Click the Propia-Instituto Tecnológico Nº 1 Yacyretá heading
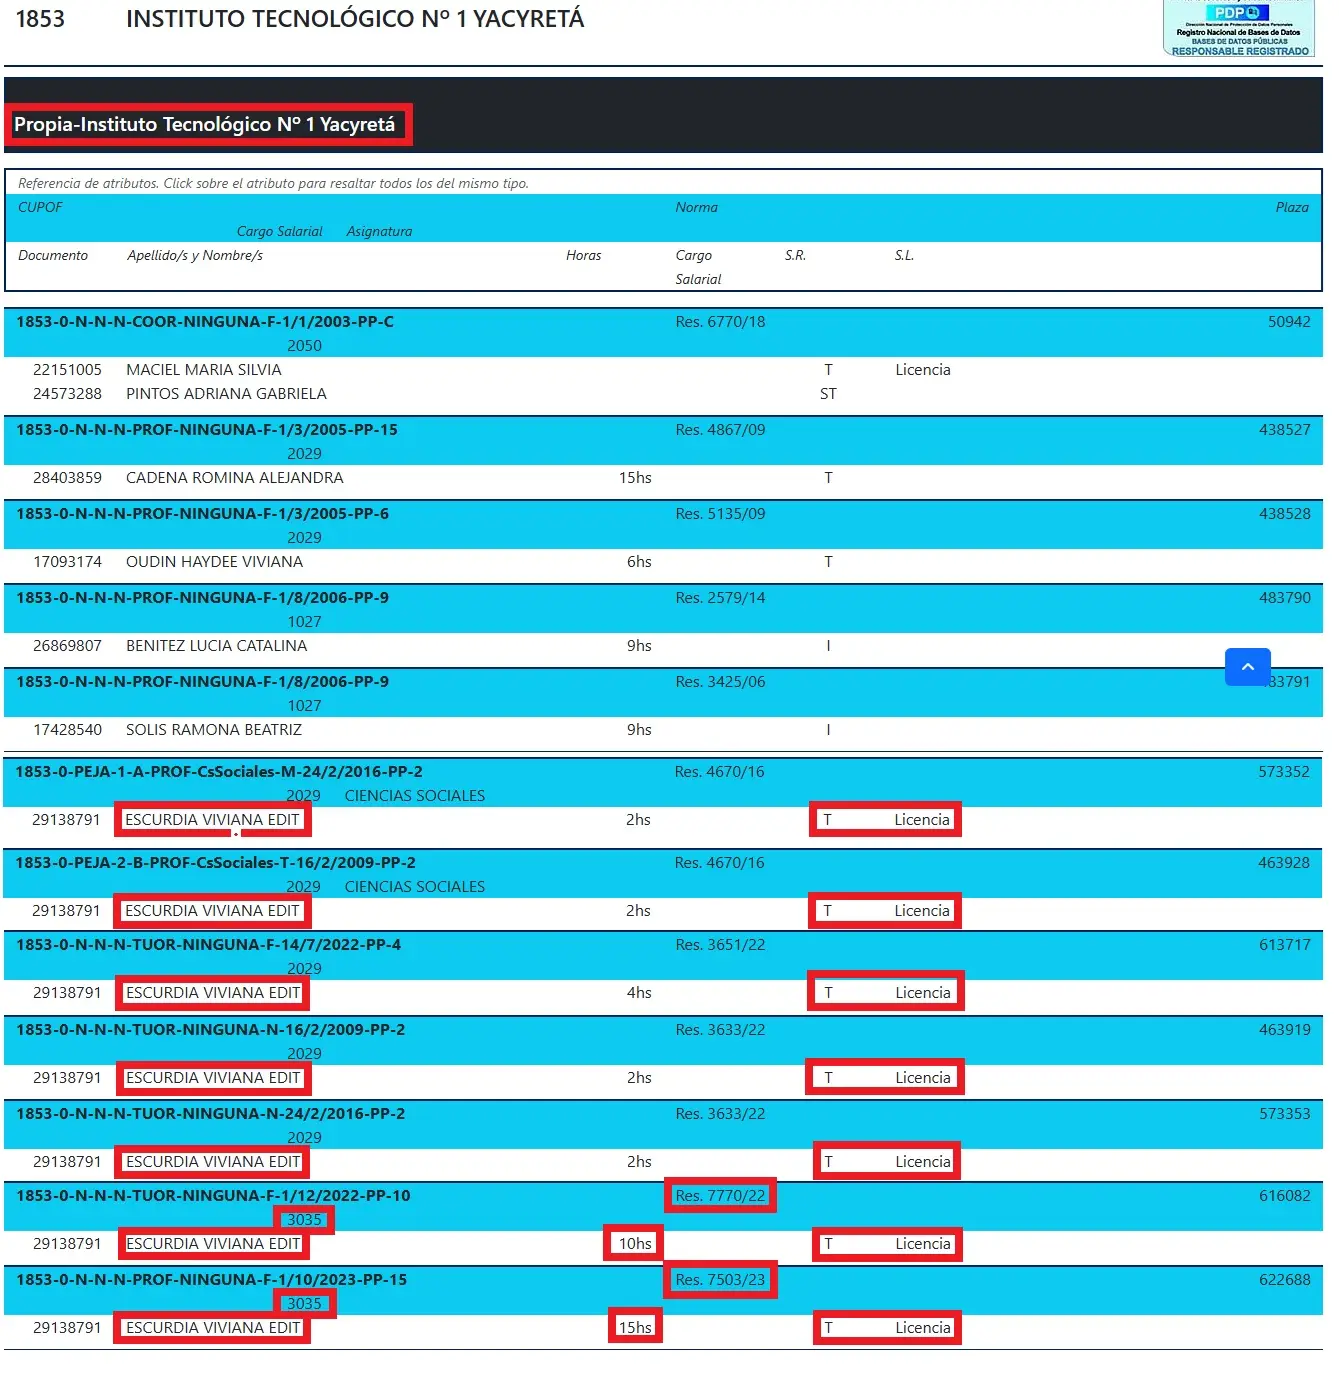Image resolution: width=1339 pixels, height=1375 pixels. click(205, 125)
